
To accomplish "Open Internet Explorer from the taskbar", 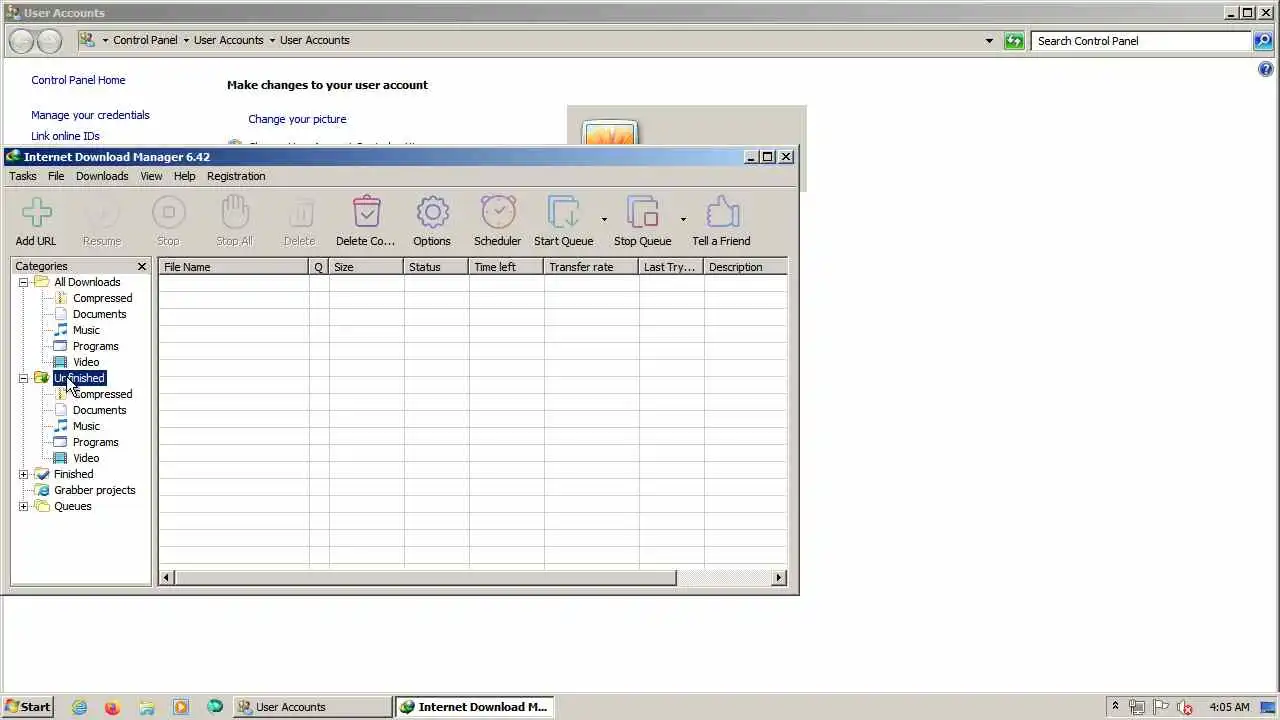I will pyautogui.click(x=79, y=707).
